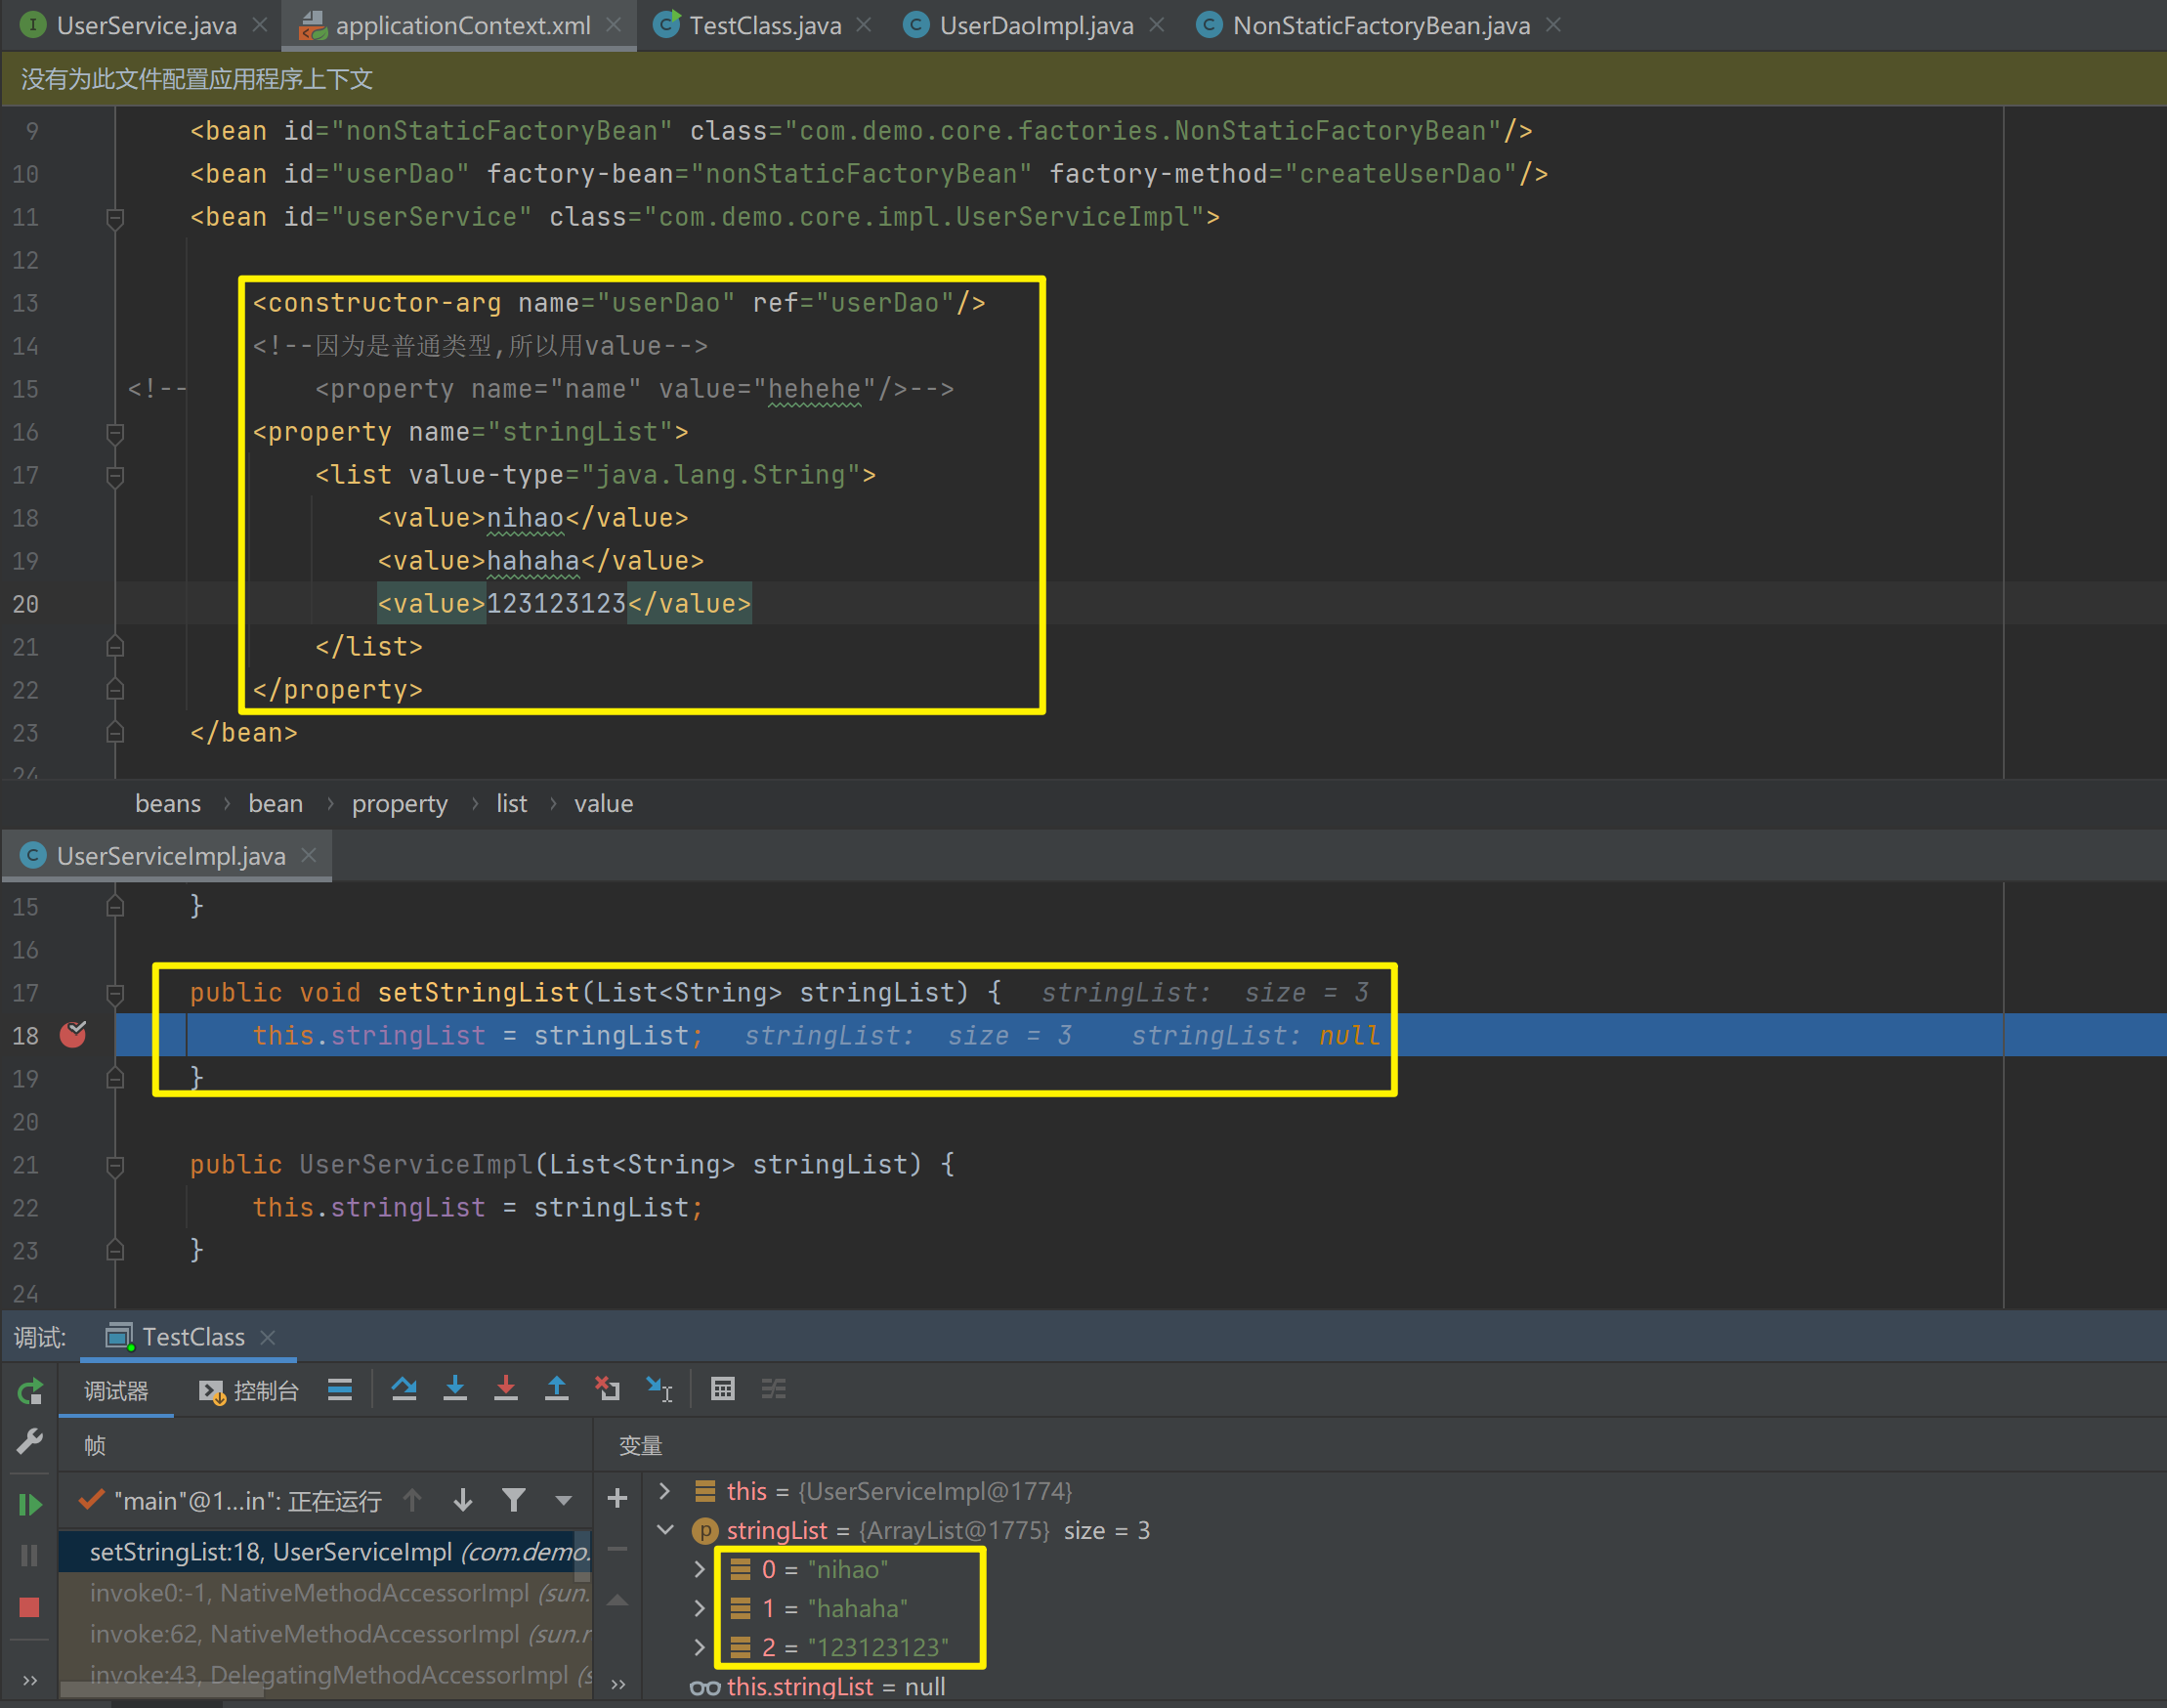Viewport: 2167px width, 1708px height.
Task: Click the Step Out arrow icon
Action: tap(557, 1389)
